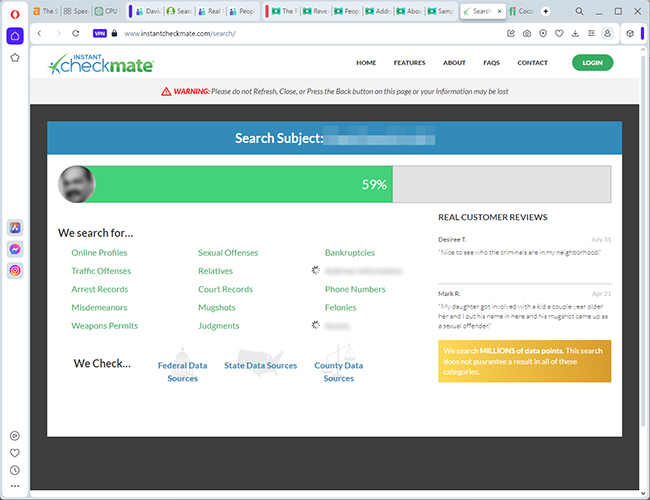This screenshot has height=500, width=650.
Task: Click the Online Profiles item
Action: tap(99, 252)
